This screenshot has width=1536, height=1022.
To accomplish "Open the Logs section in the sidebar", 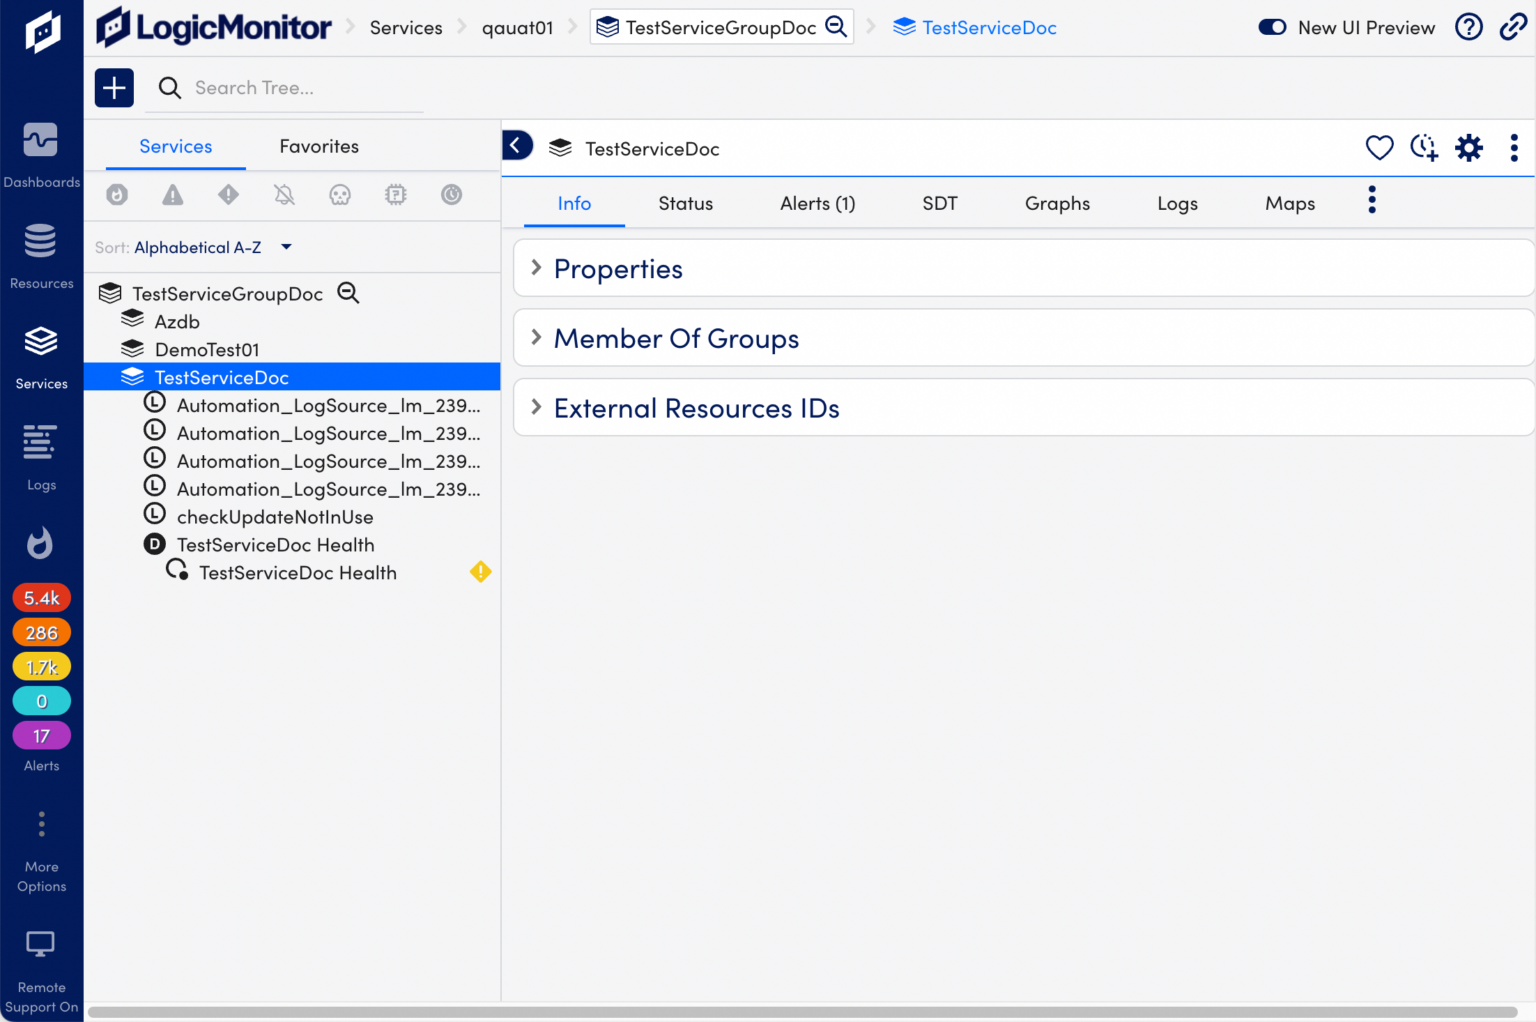I will 41,455.
